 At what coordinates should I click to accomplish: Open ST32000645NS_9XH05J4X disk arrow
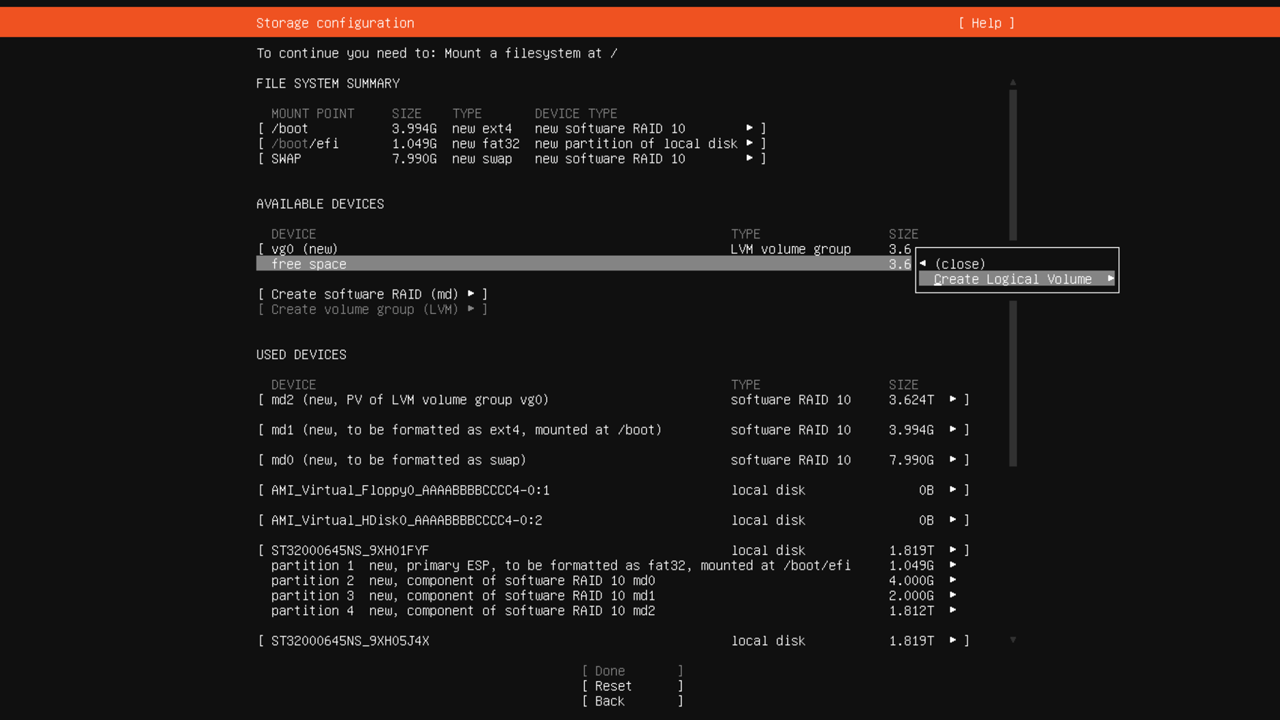pyautogui.click(x=953, y=641)
